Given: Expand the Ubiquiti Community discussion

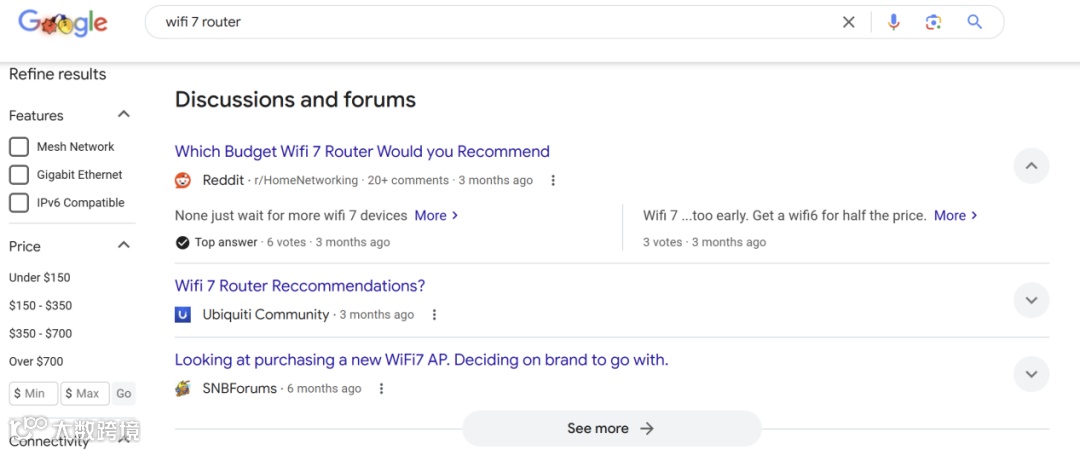Looking at the screenshot, I should click(1031, 300).
